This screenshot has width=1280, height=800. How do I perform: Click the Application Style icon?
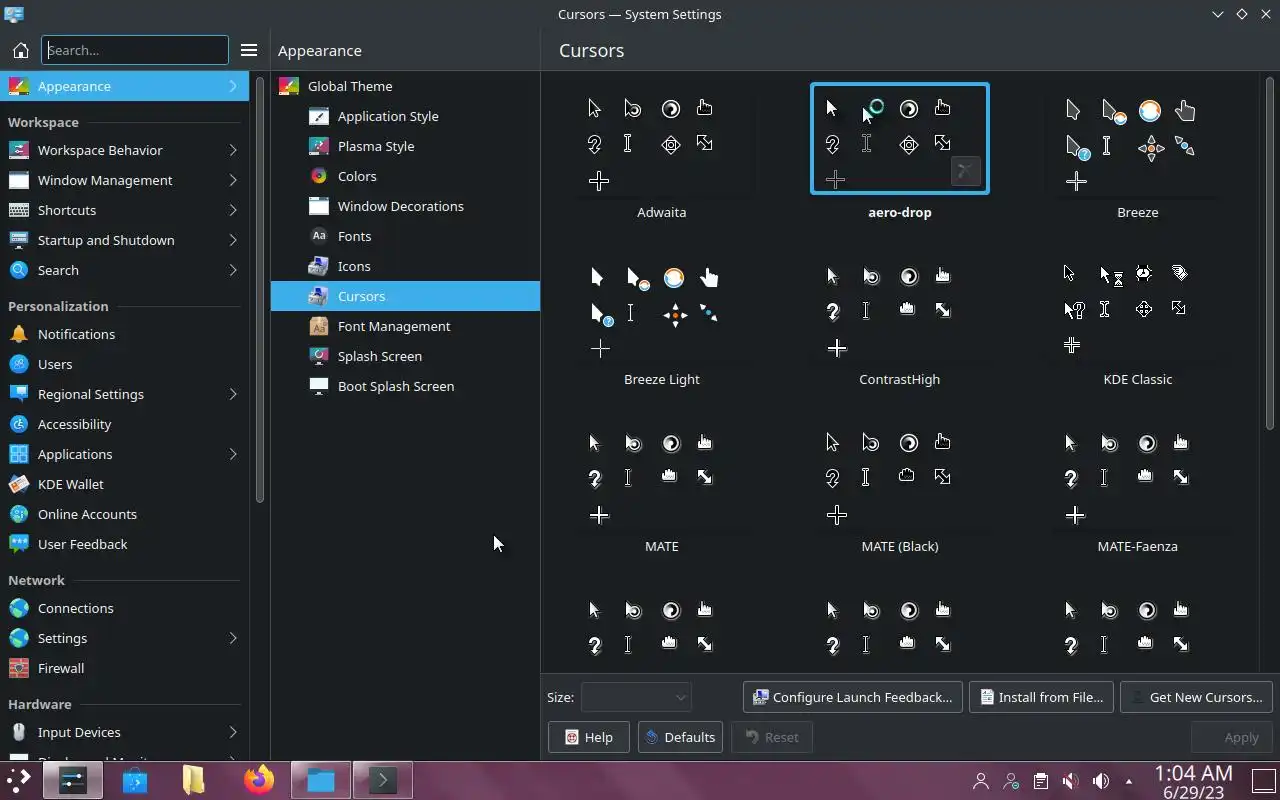[319, 116]
